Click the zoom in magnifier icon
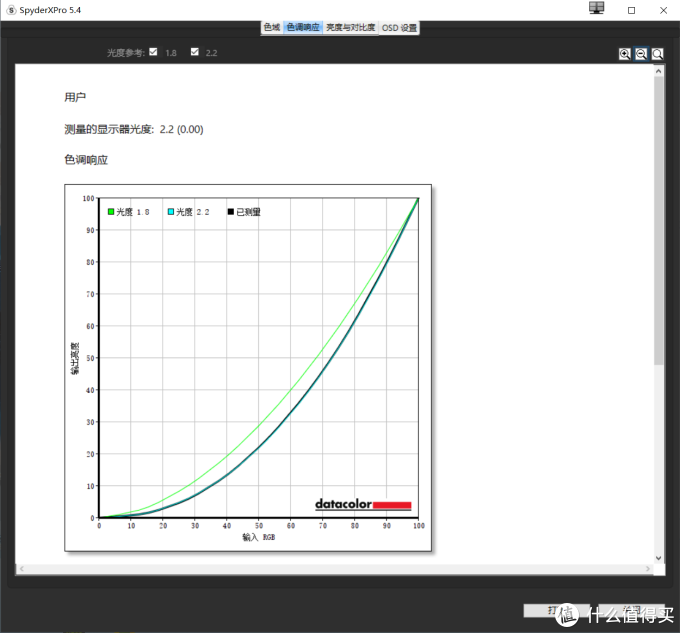Image resolution: width=680 pixels, height=633 pixels. 624,54
